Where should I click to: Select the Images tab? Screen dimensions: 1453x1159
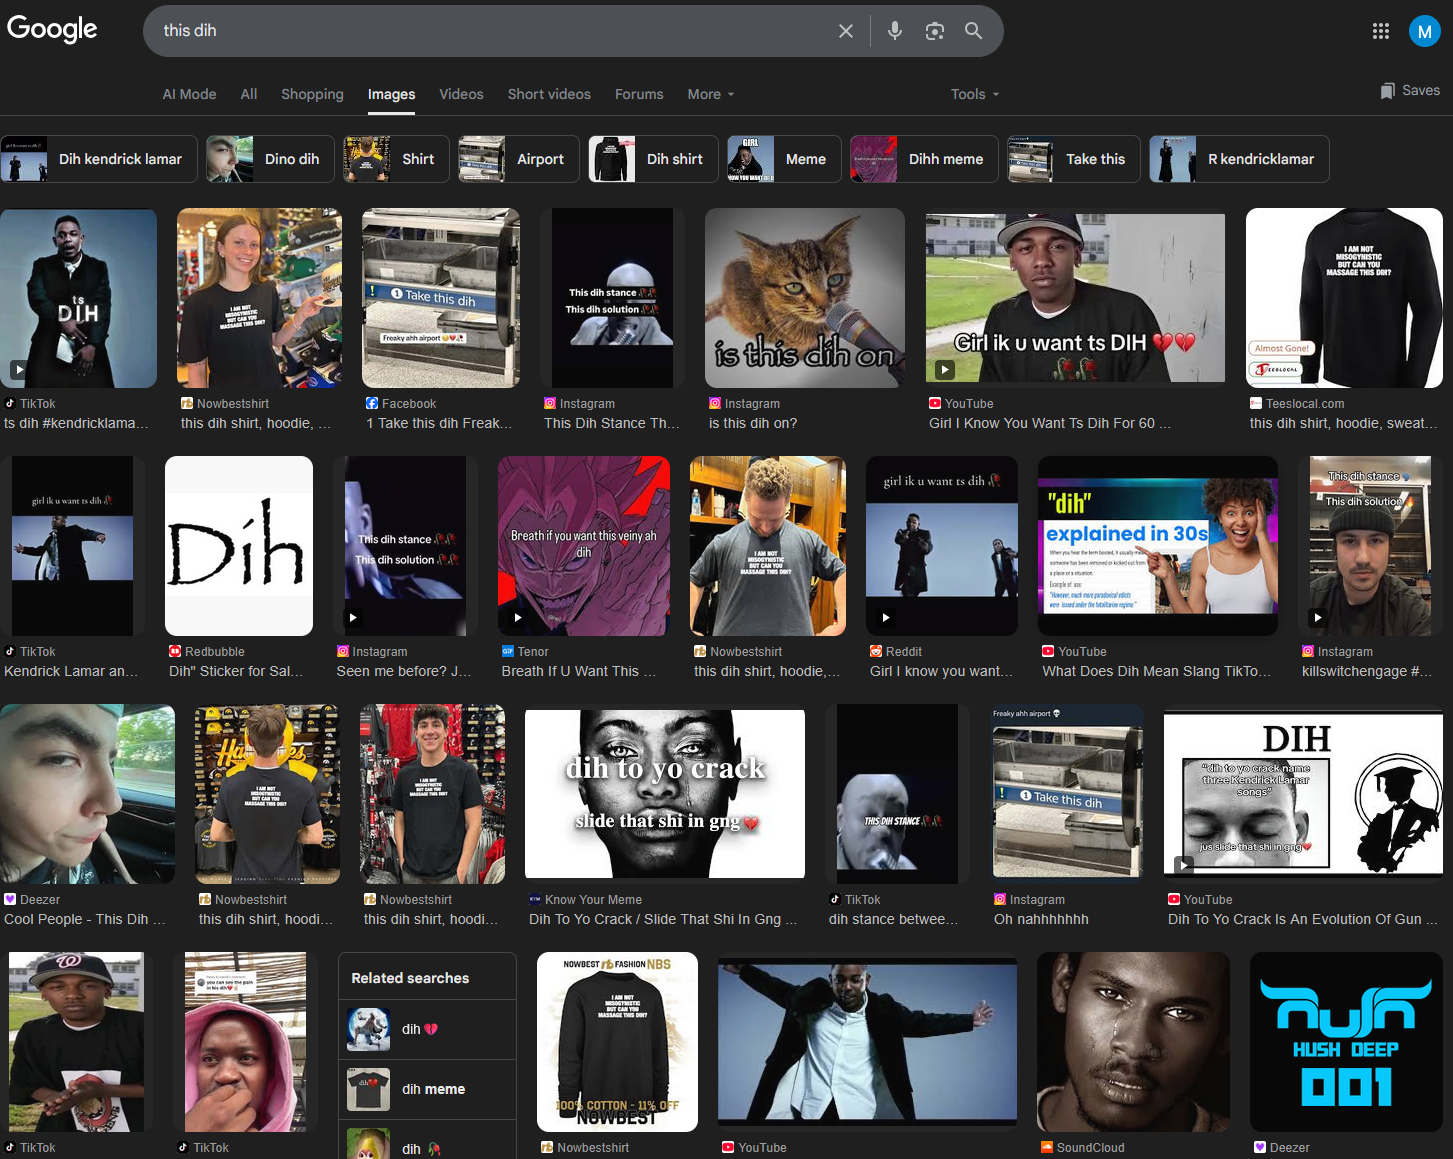tap(391, 94)
